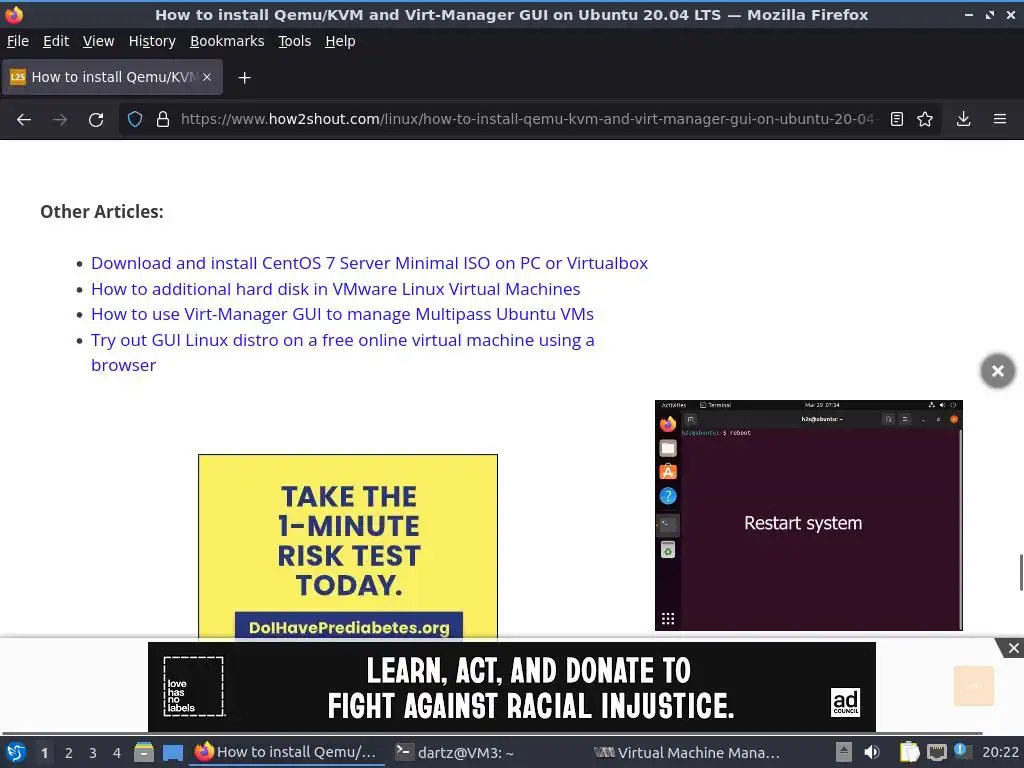Open Virt-Manager GUI Multipass Ubuntu VMs link
The width and height of the screenshot is (1024, 768).
pyautogui.click(x=342, y=314)
